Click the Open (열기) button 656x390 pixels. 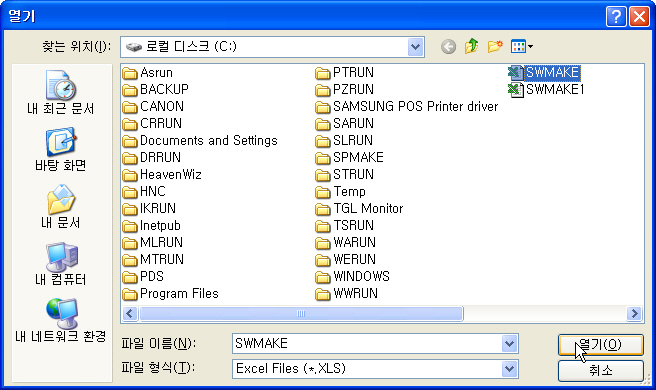600,345
